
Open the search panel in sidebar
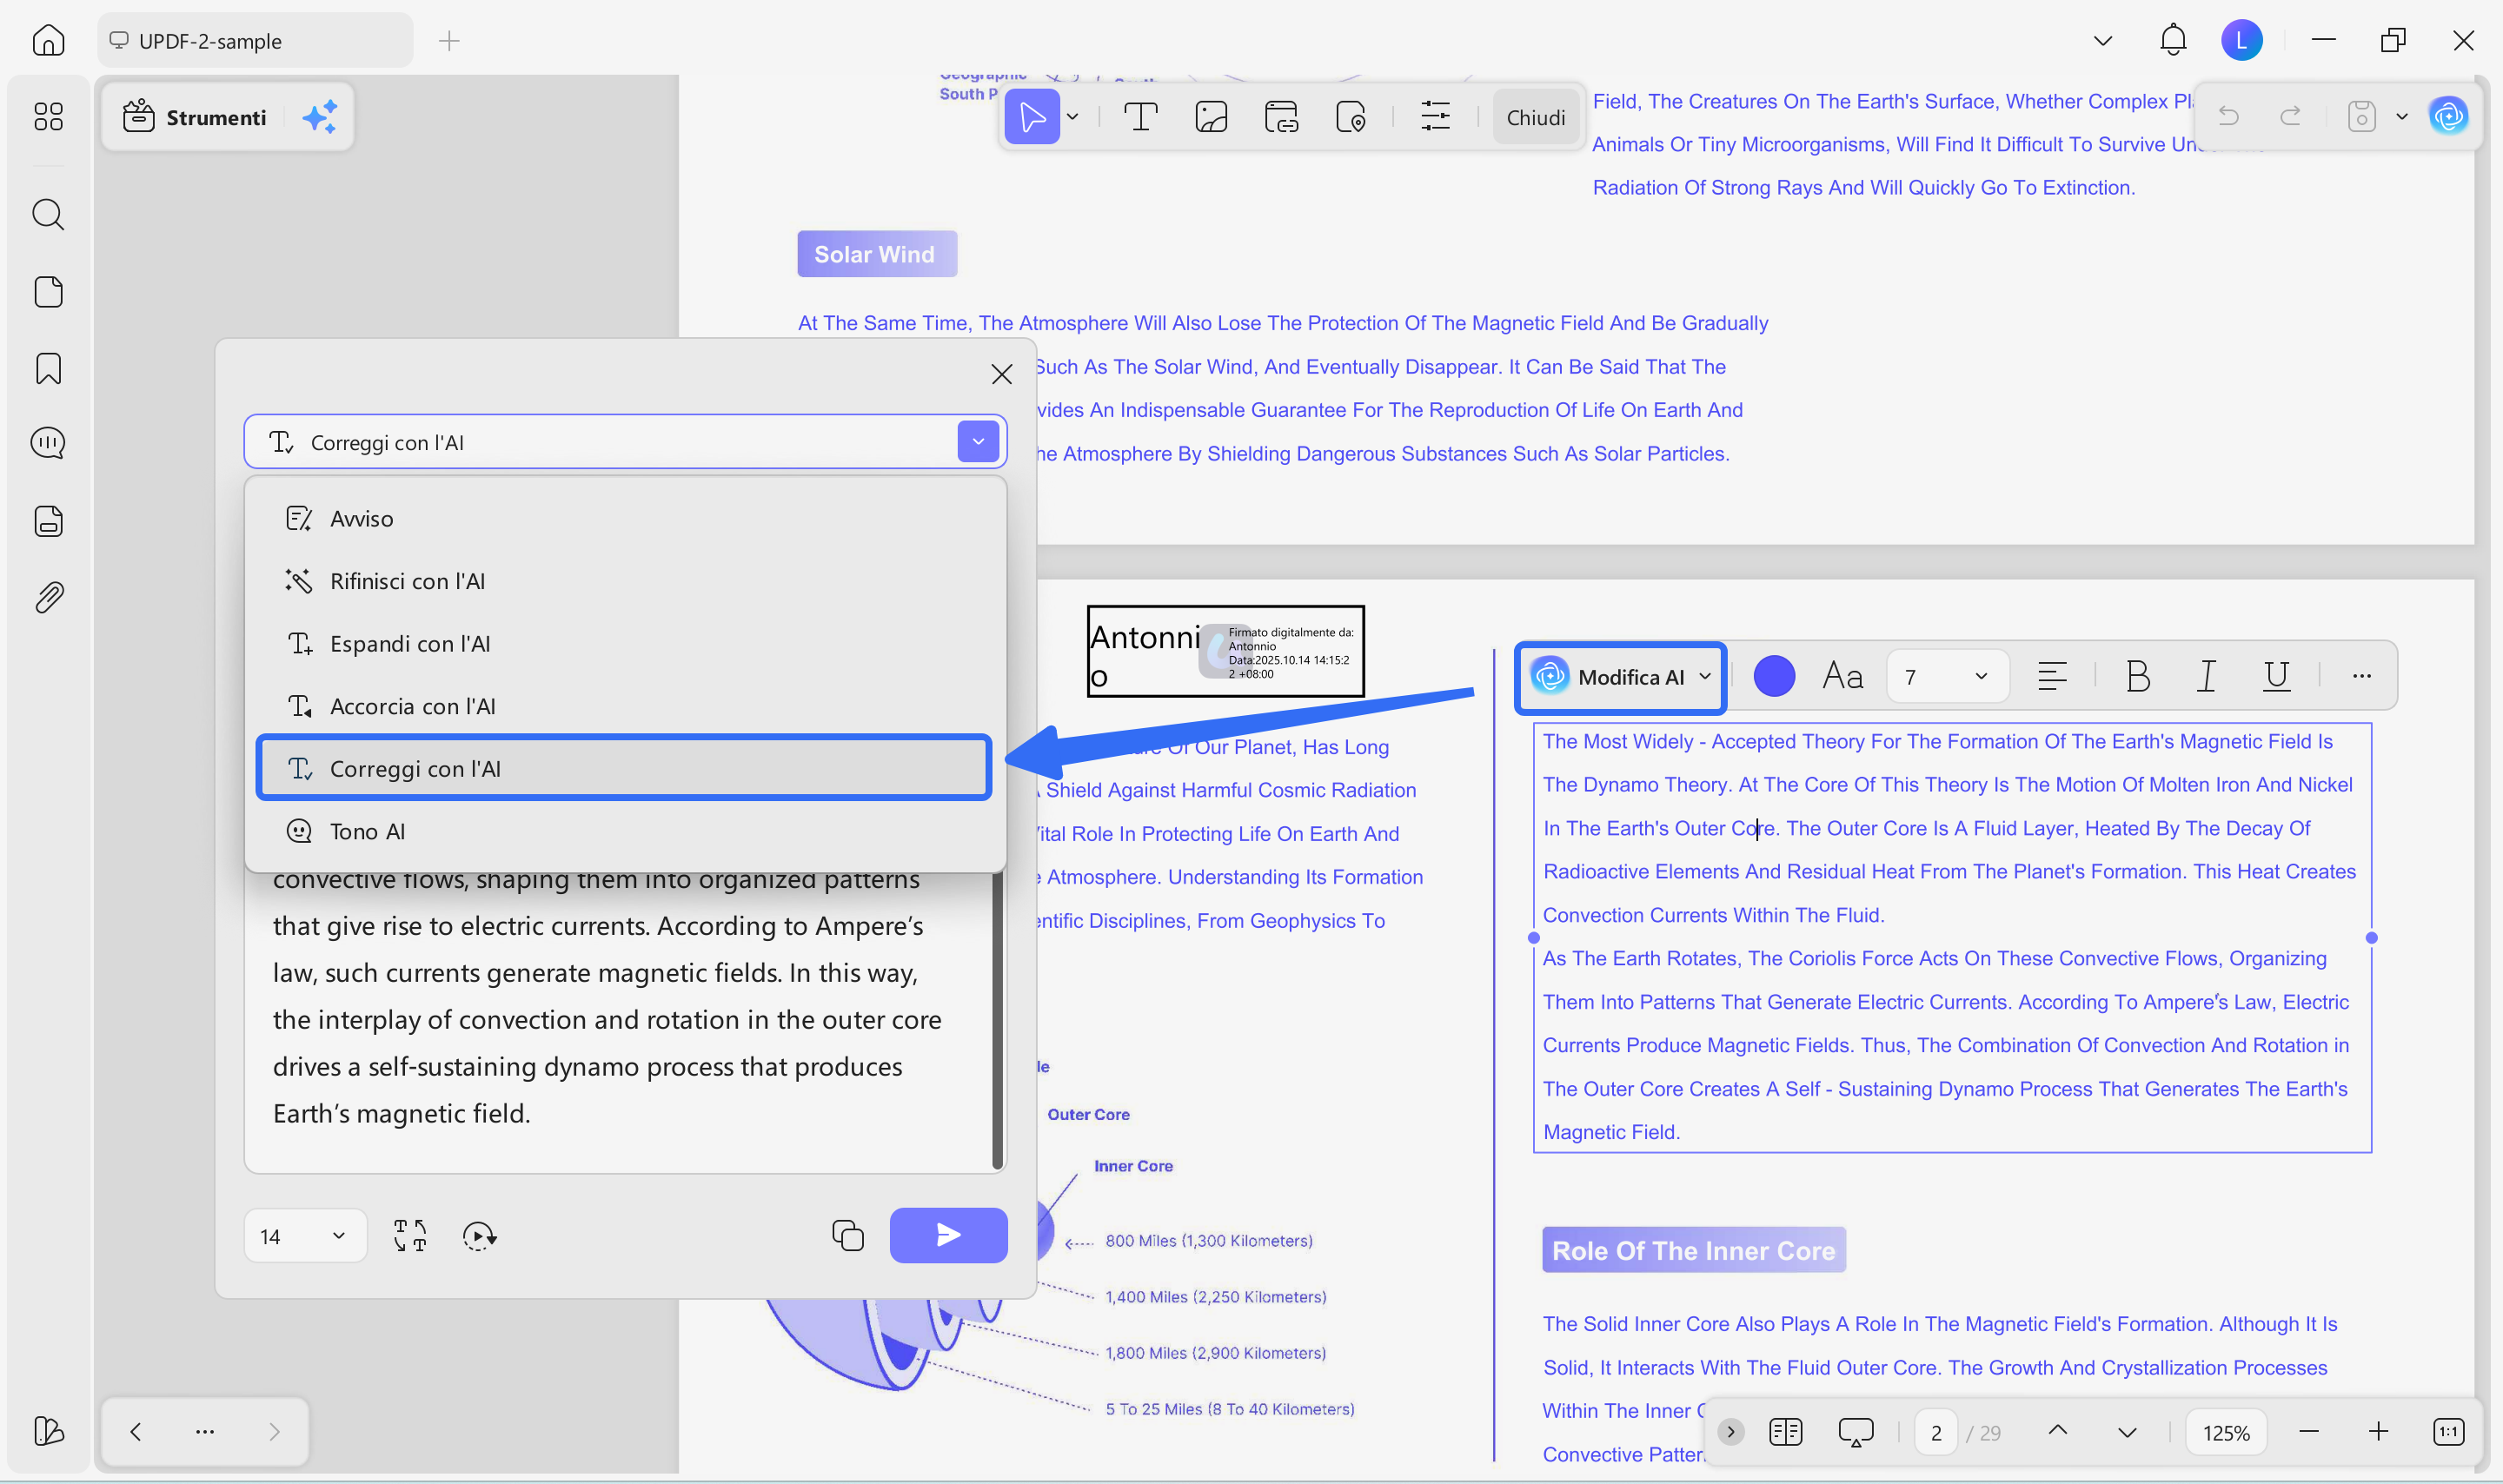[x=48, y=214]
